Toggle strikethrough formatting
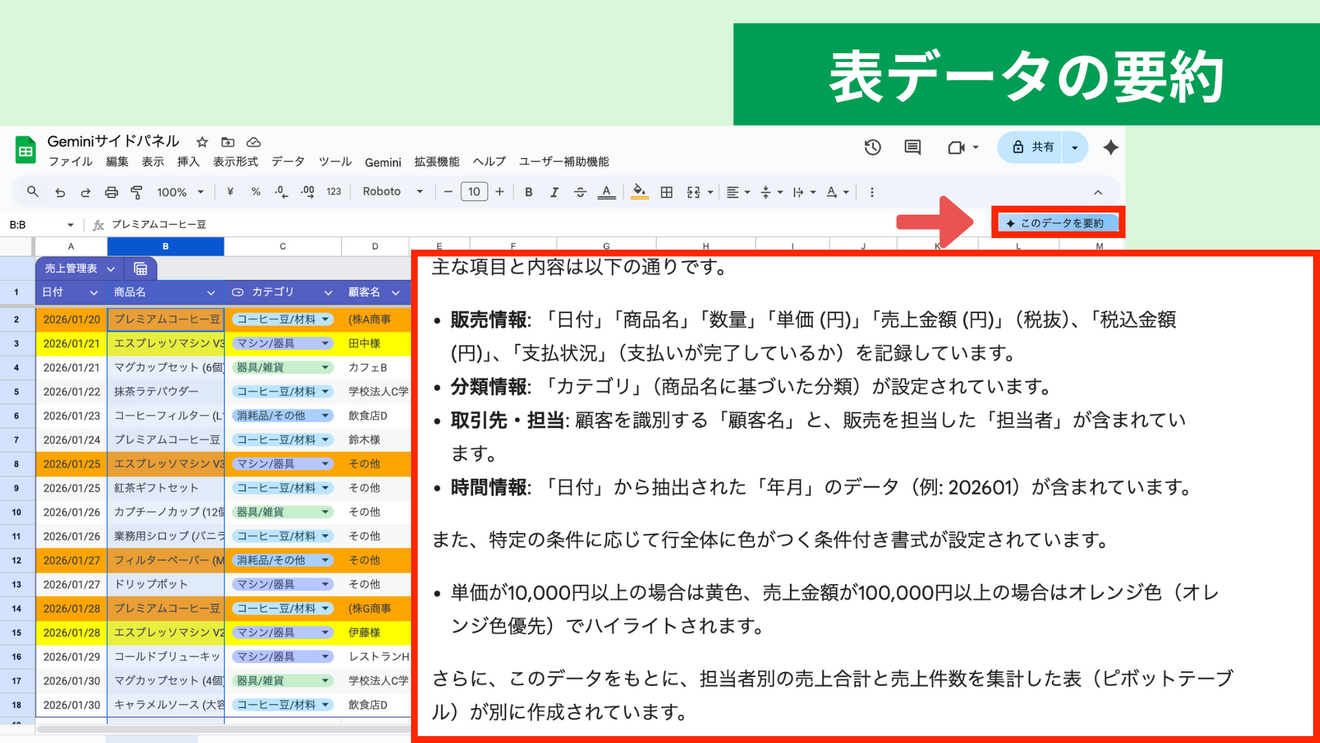This screenshot has width=1320, height=743. pos(580,192)
